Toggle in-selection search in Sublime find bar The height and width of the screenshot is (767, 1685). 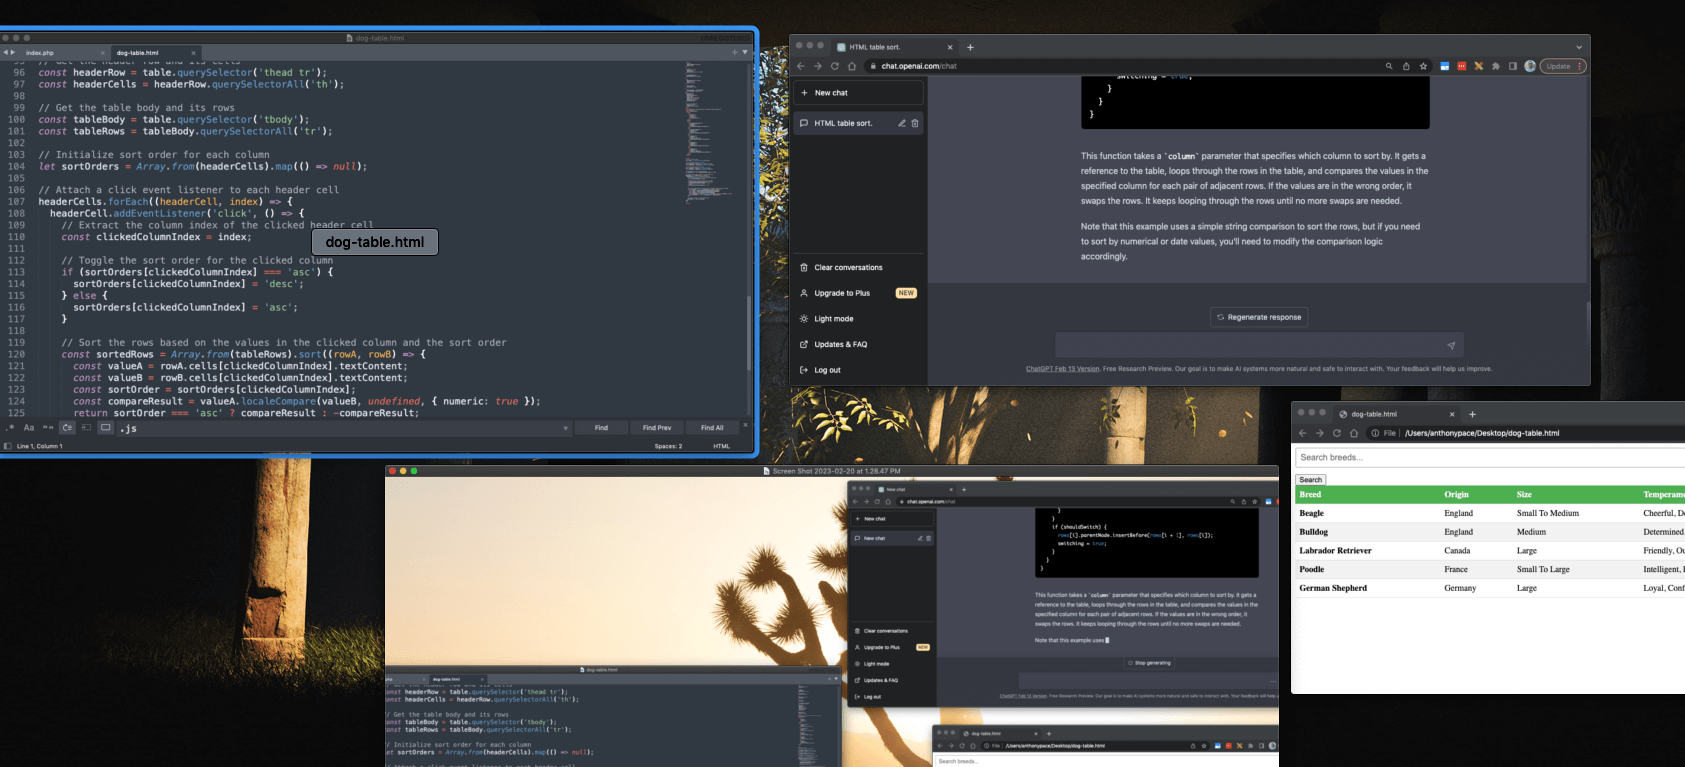click(86, 428)
